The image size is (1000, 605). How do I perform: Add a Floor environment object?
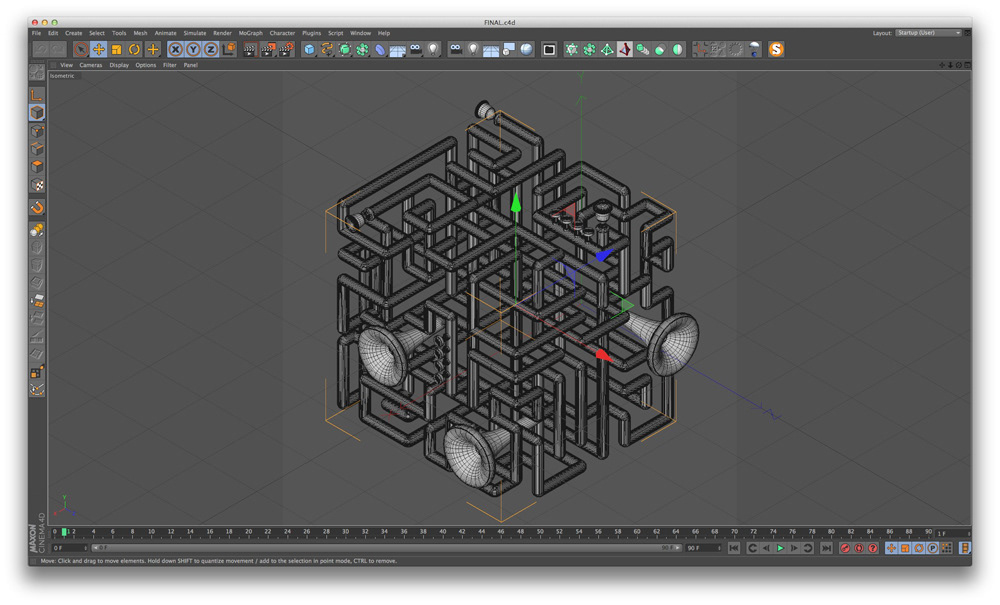(397, 49)
